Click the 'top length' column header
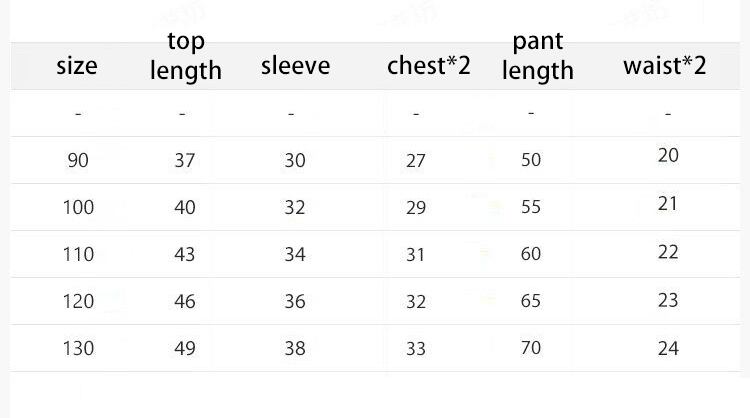The width and height of the screenshot is (750, 418). (x=185, y=56)
